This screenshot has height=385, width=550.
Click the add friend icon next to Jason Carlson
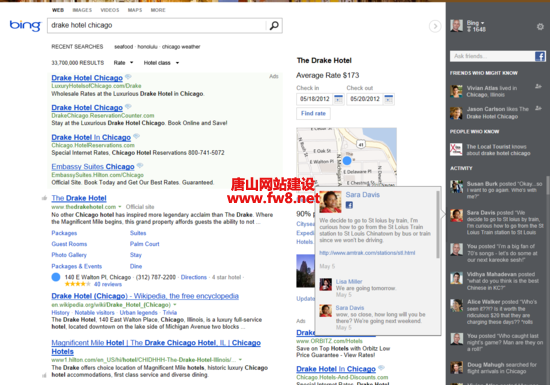(x=538, y=108)
